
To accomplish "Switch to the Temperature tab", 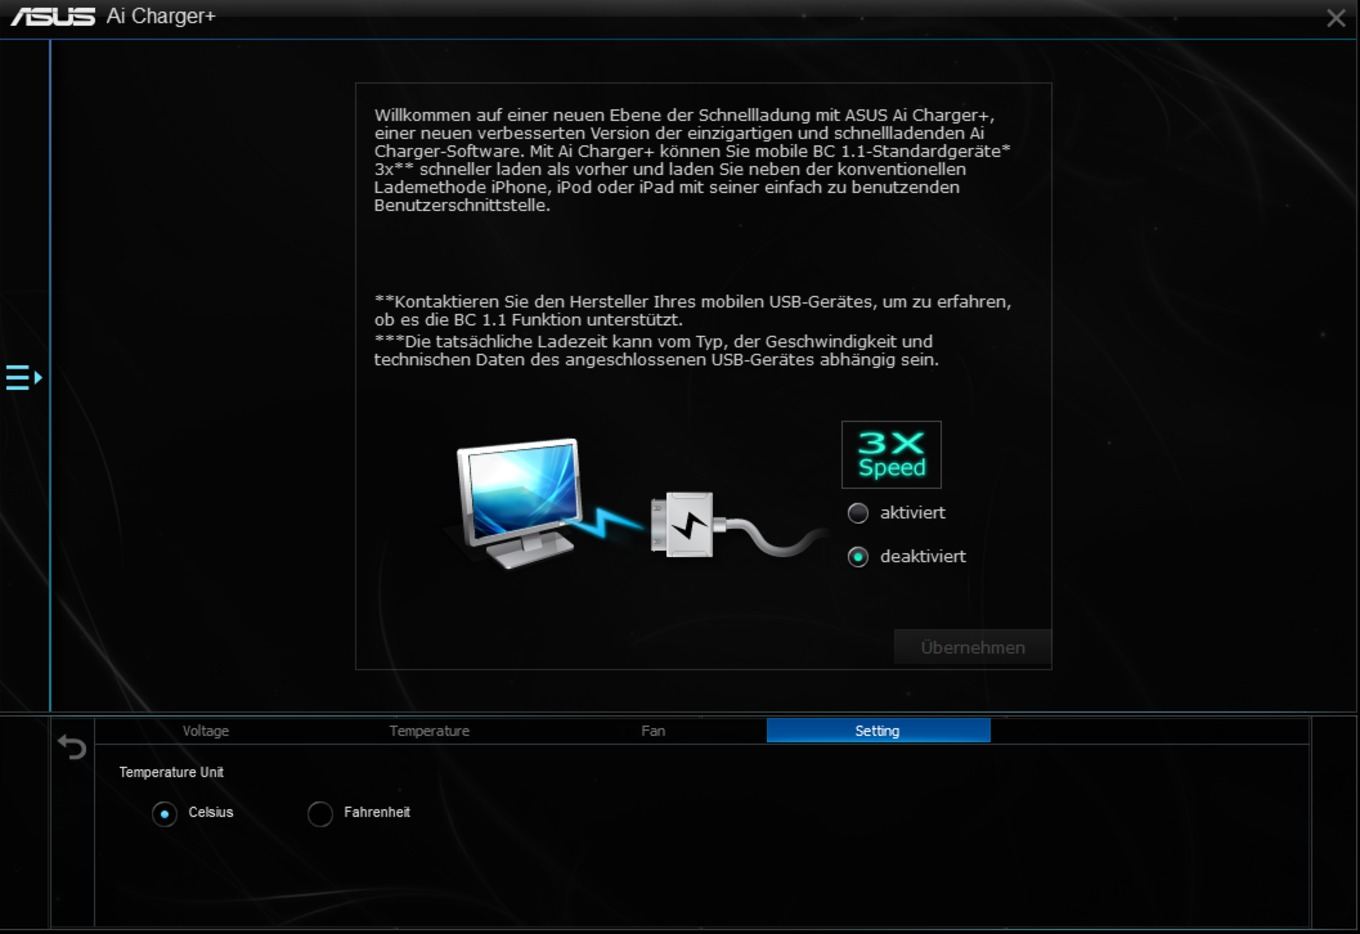I will (x=429, y=731).
